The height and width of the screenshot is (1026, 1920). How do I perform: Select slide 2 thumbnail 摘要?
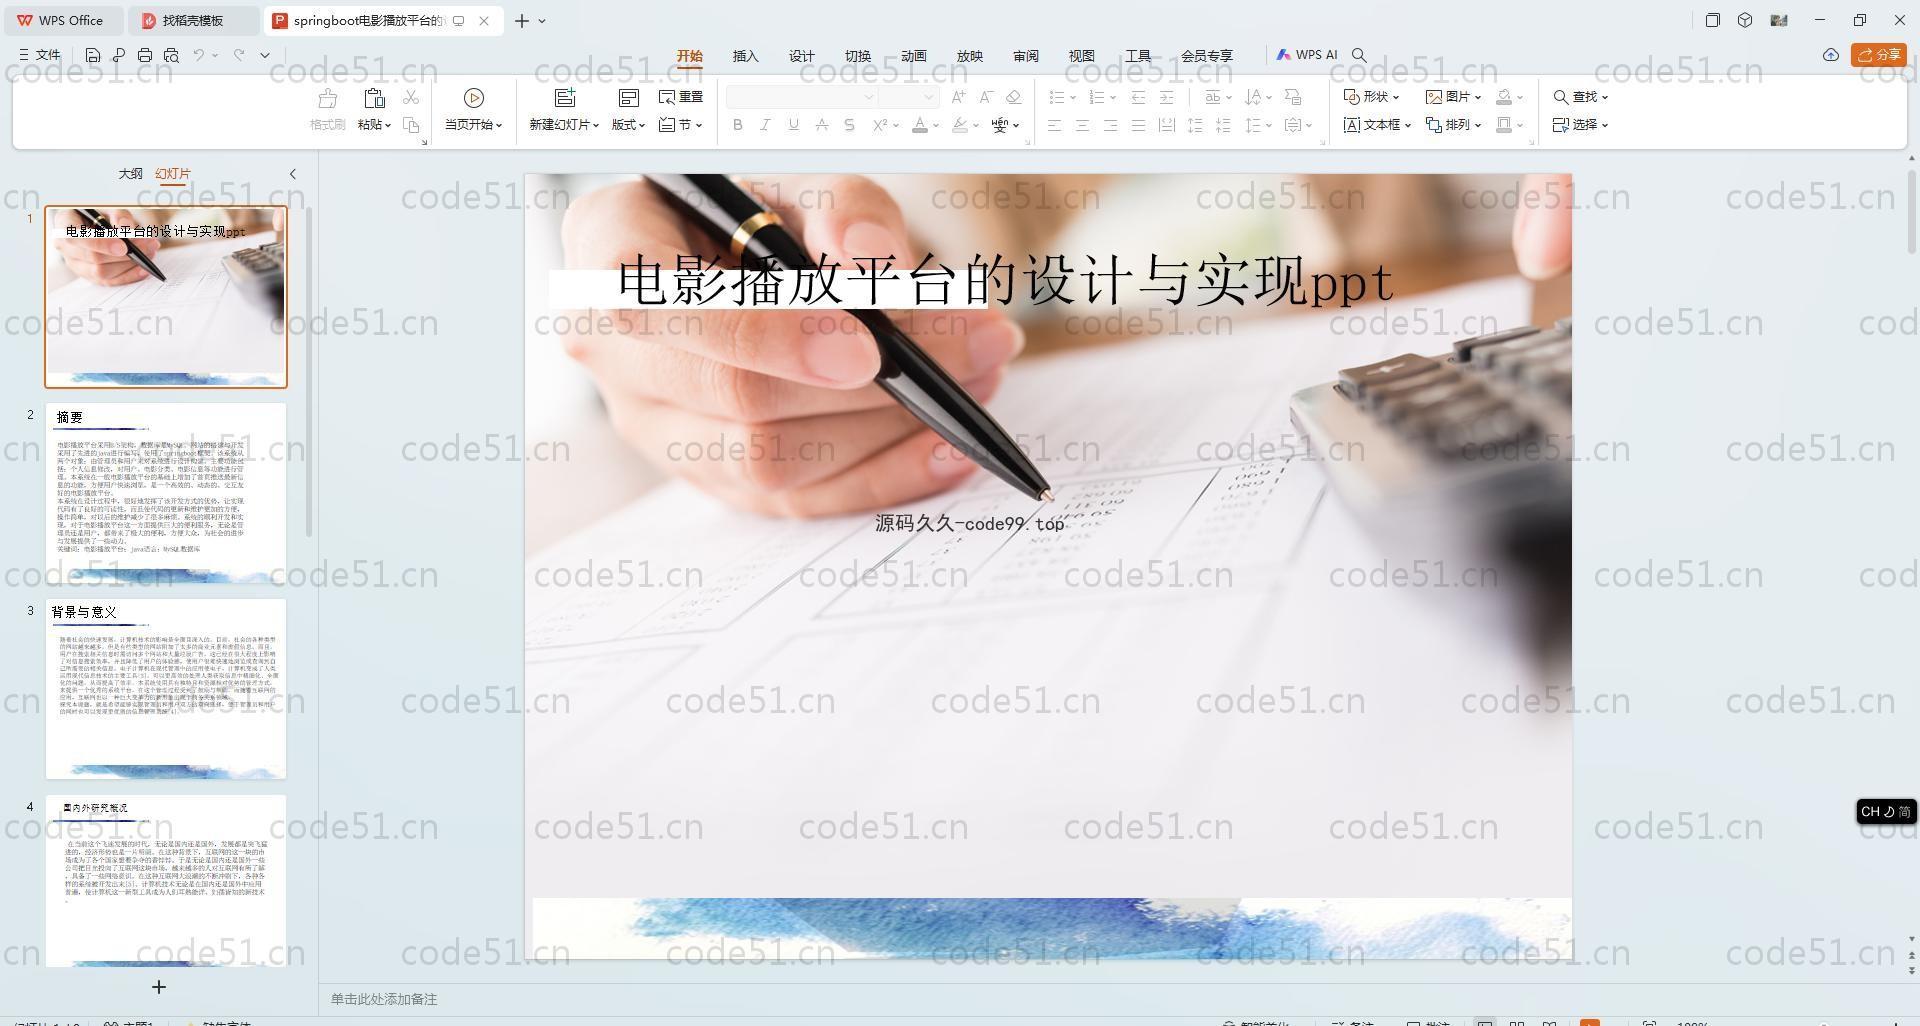coord(166,493)
